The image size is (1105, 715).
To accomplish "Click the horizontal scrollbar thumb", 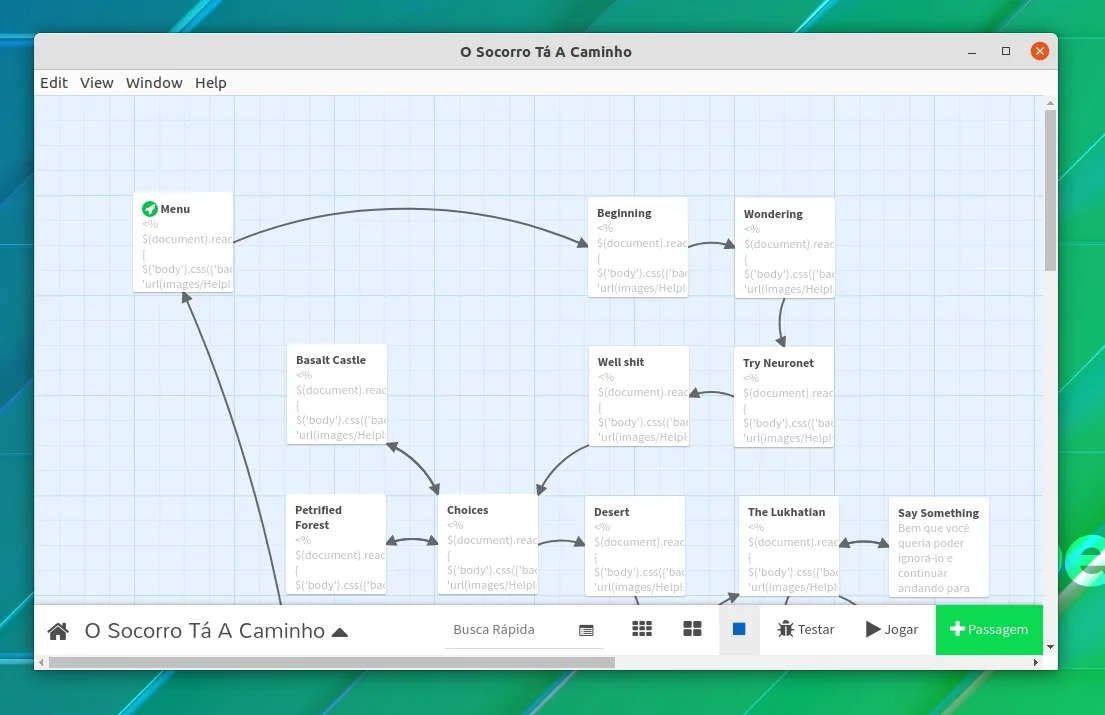I will [x=331, y=662].
